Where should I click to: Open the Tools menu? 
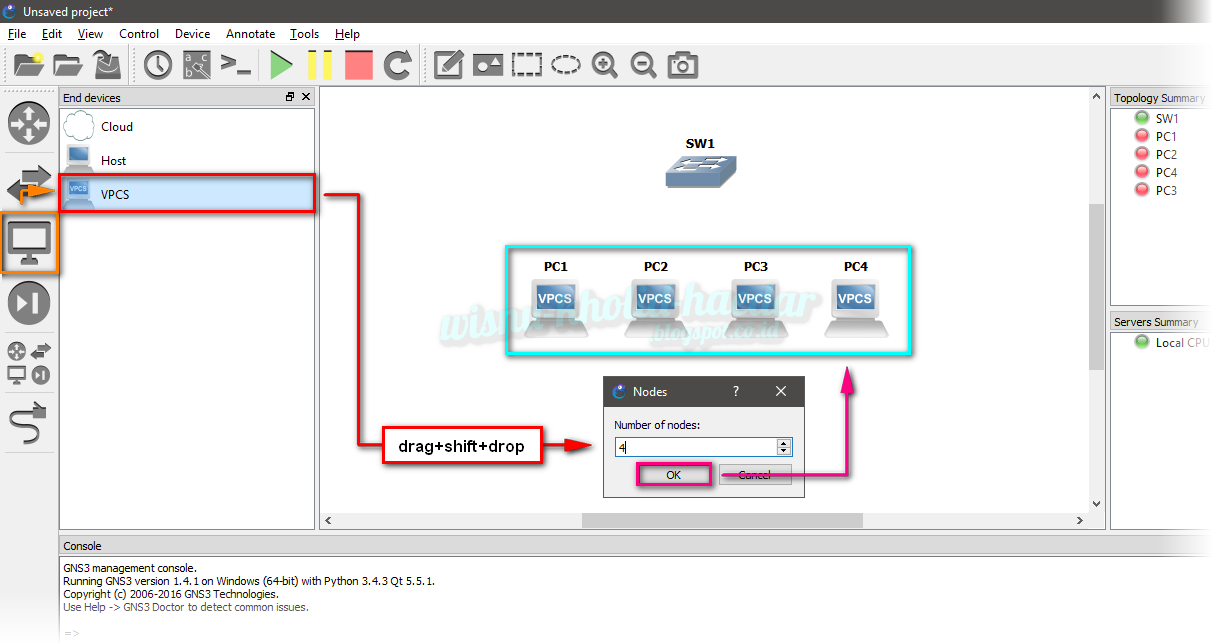click(304, 34)
